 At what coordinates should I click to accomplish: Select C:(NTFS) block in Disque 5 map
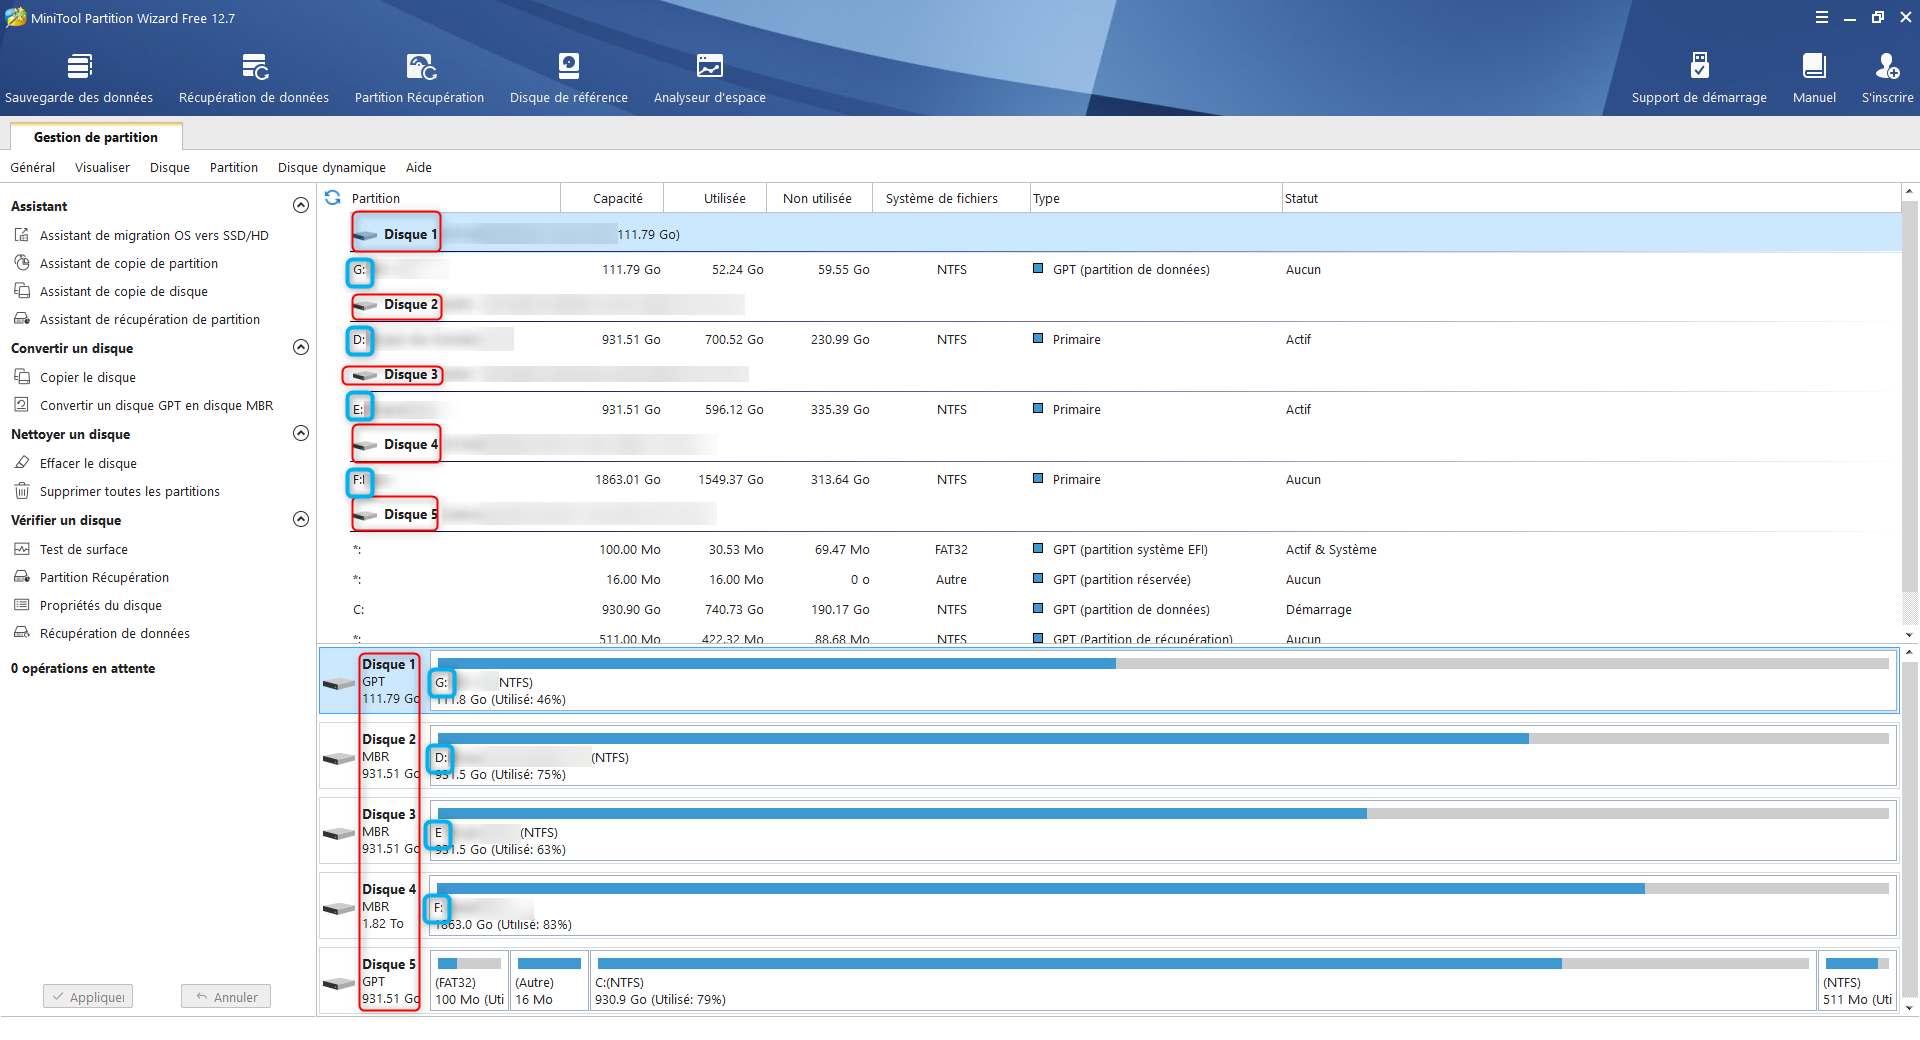(1203, 981)
